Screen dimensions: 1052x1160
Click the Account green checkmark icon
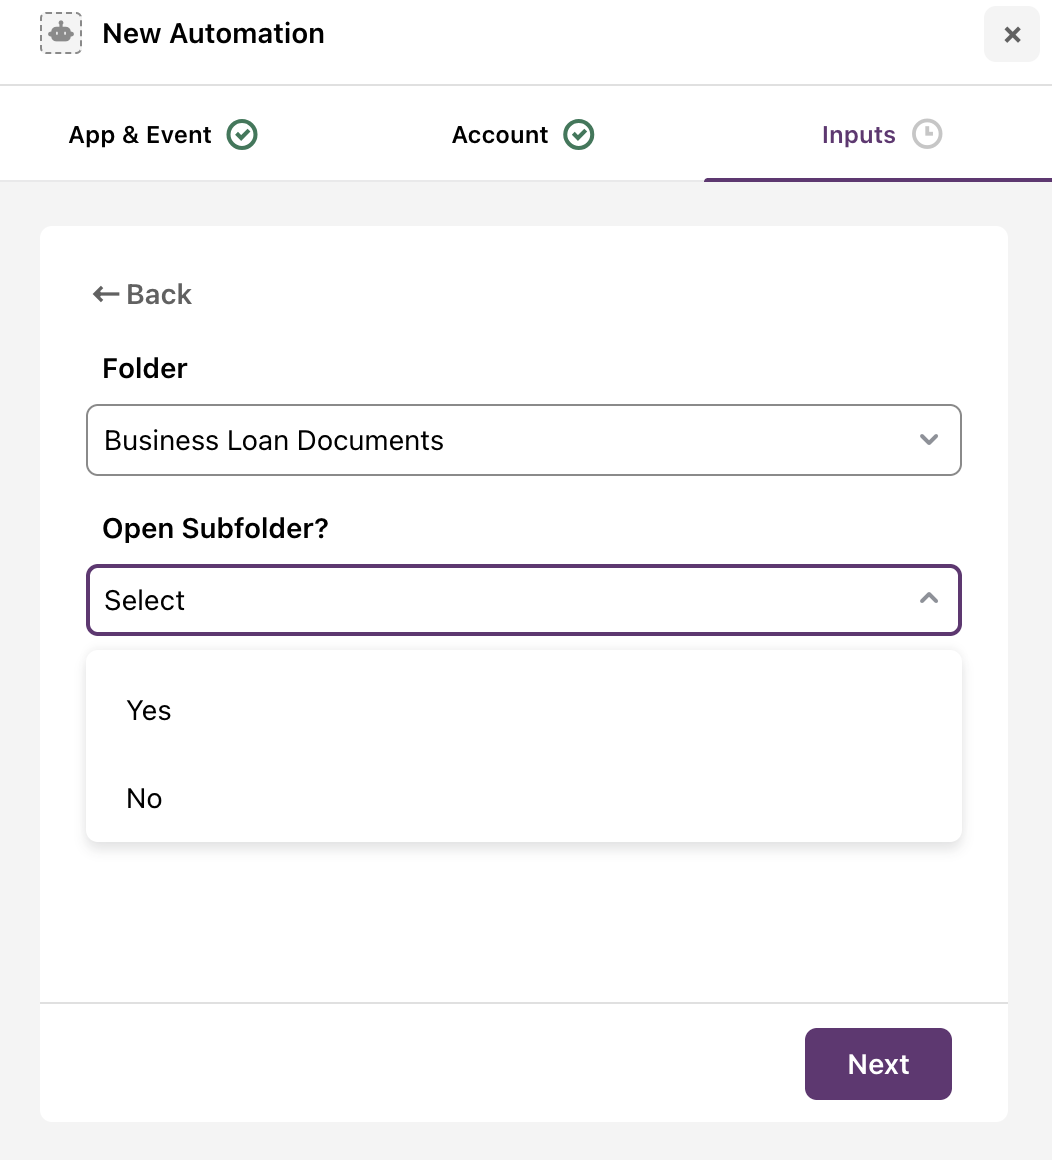(579, 135)
